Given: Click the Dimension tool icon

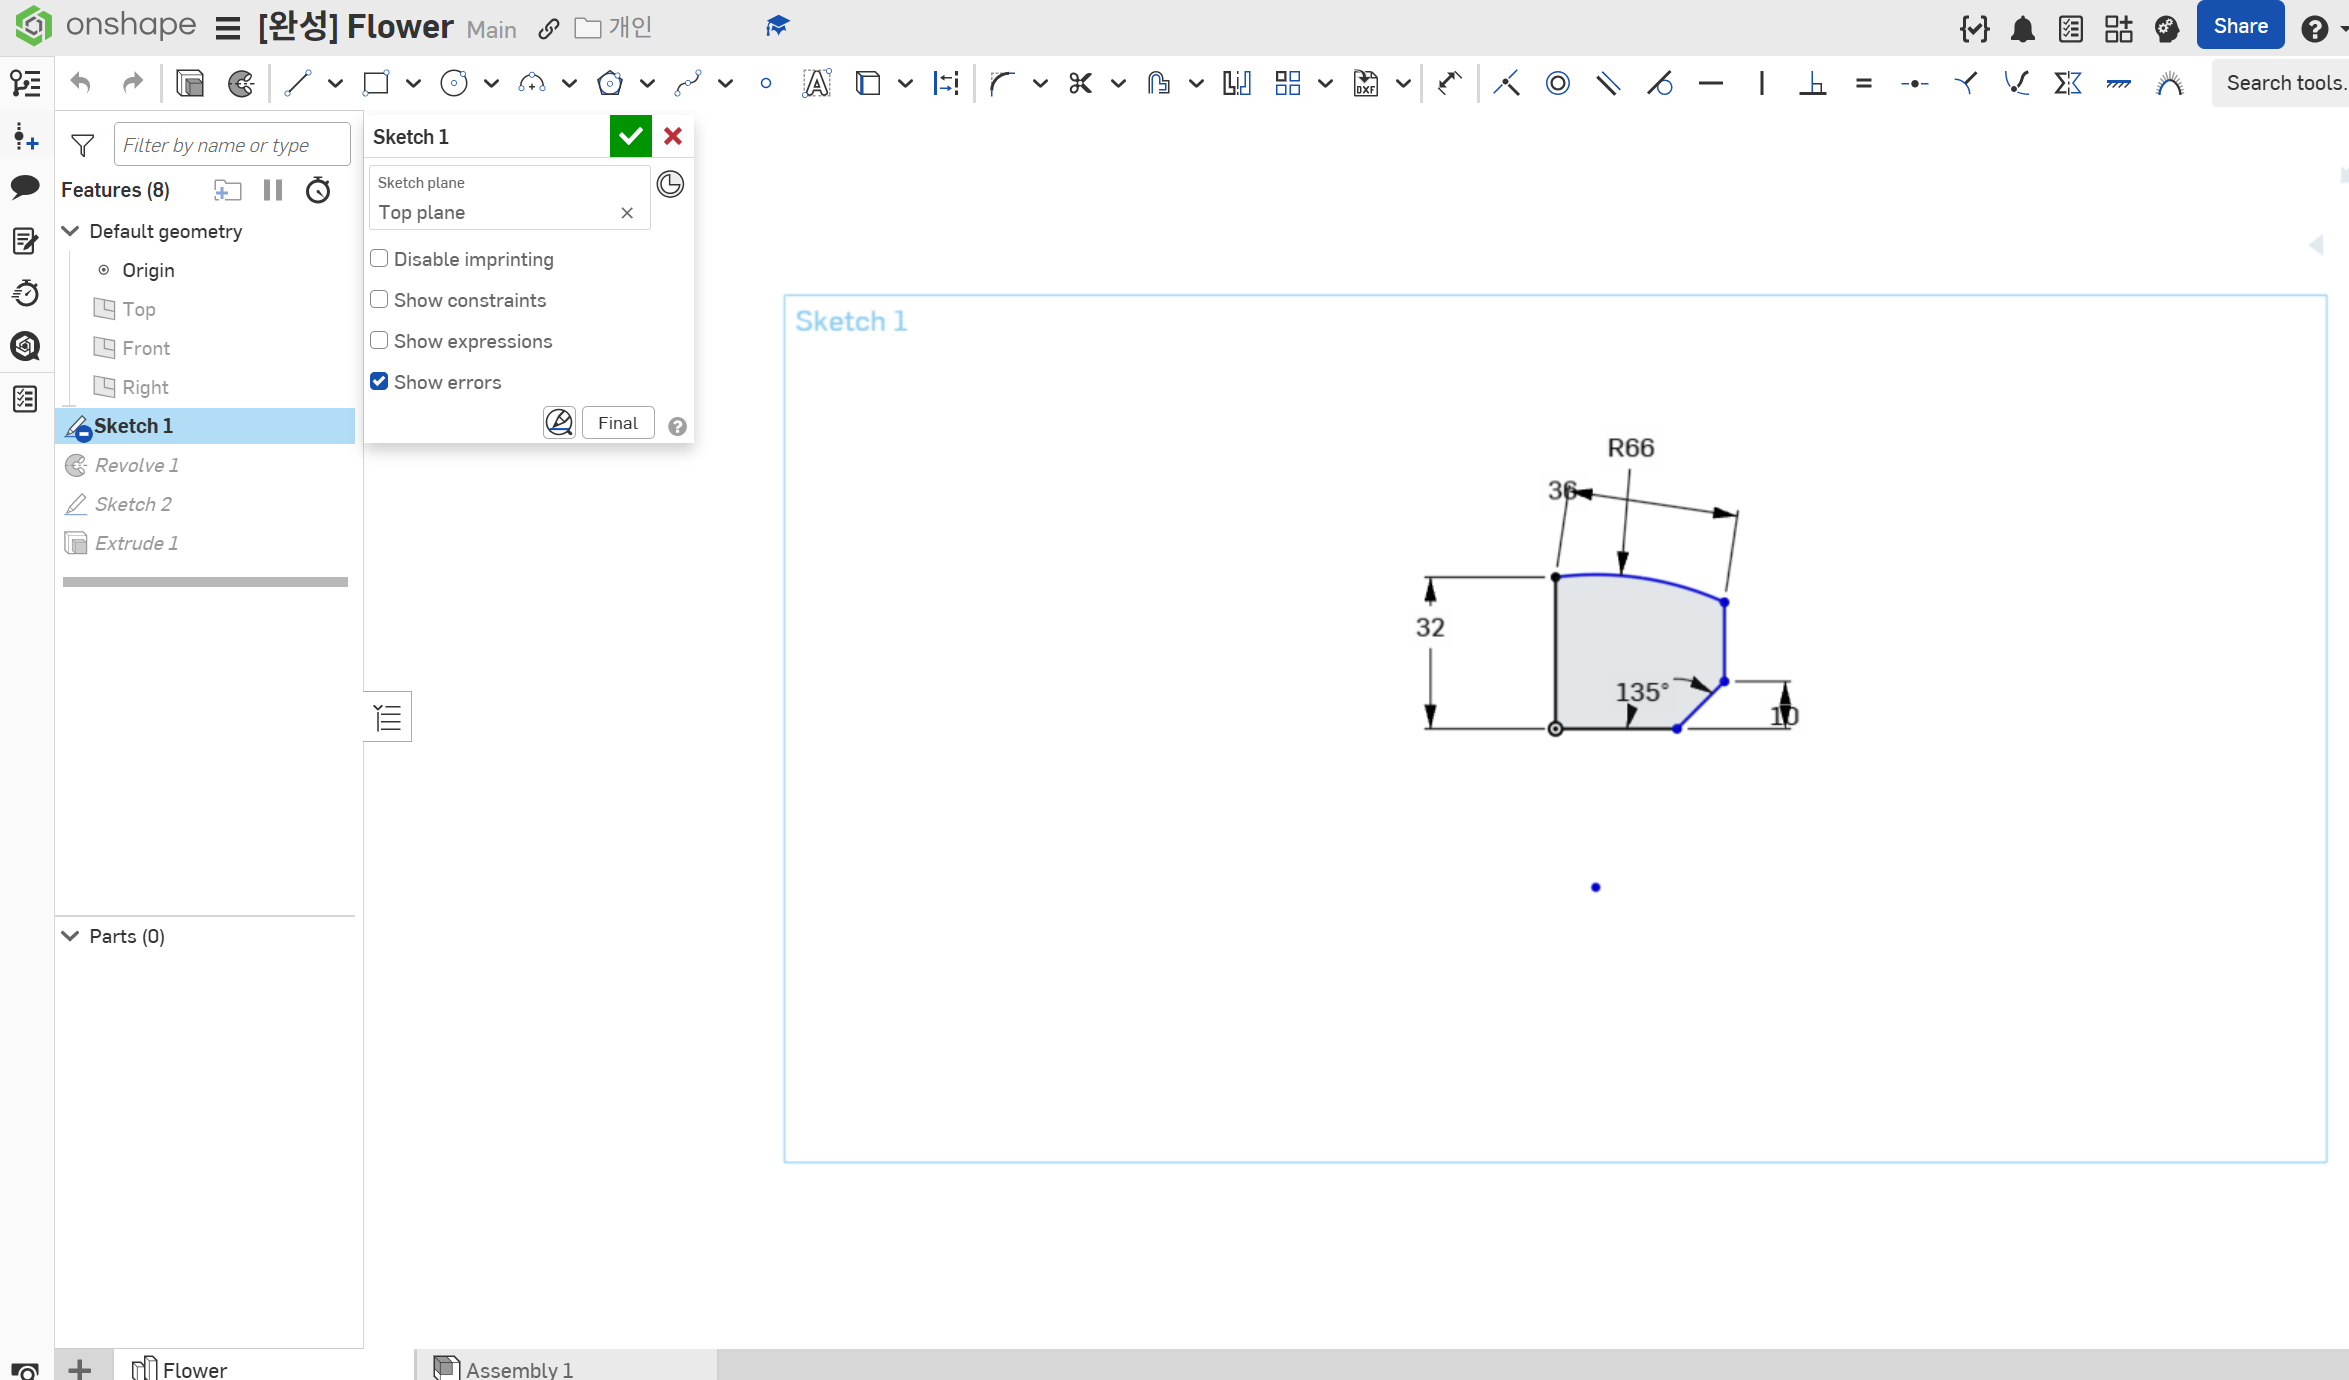Looking at the screenshot, I should (1449, 83).
